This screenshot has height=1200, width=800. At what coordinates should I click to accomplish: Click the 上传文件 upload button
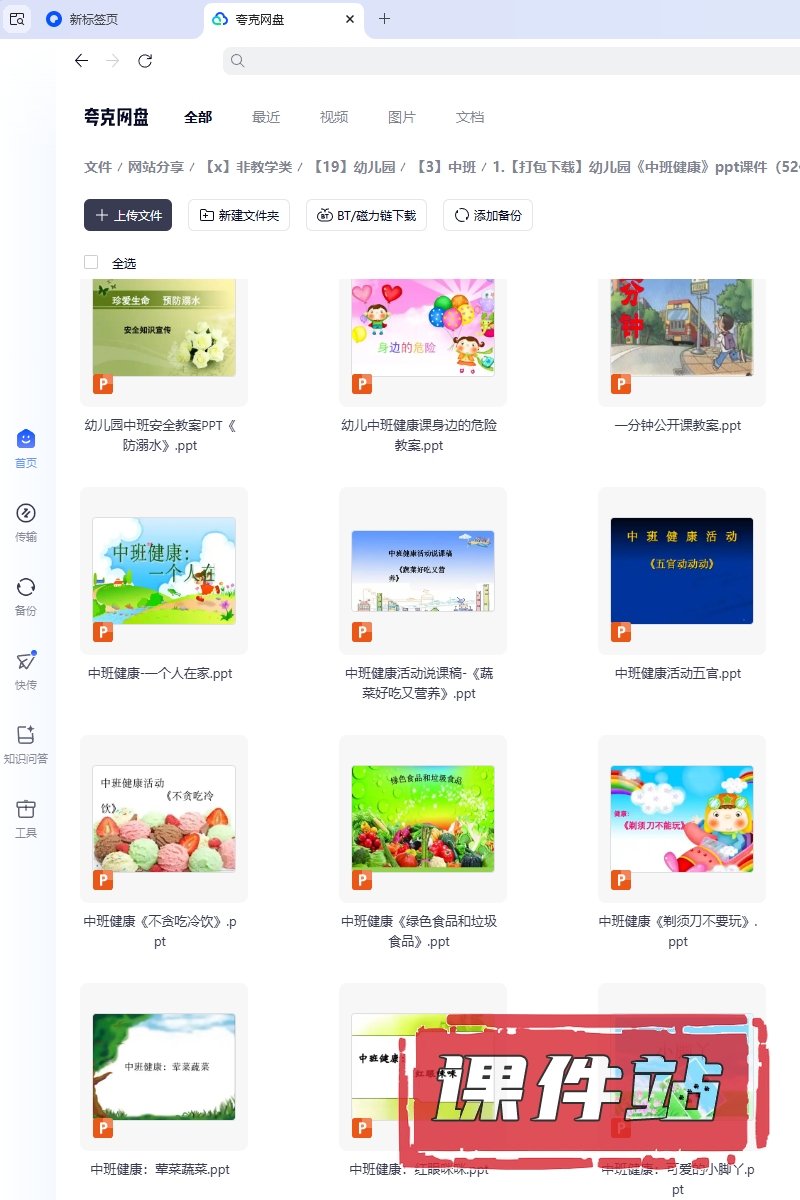[128, 215]
